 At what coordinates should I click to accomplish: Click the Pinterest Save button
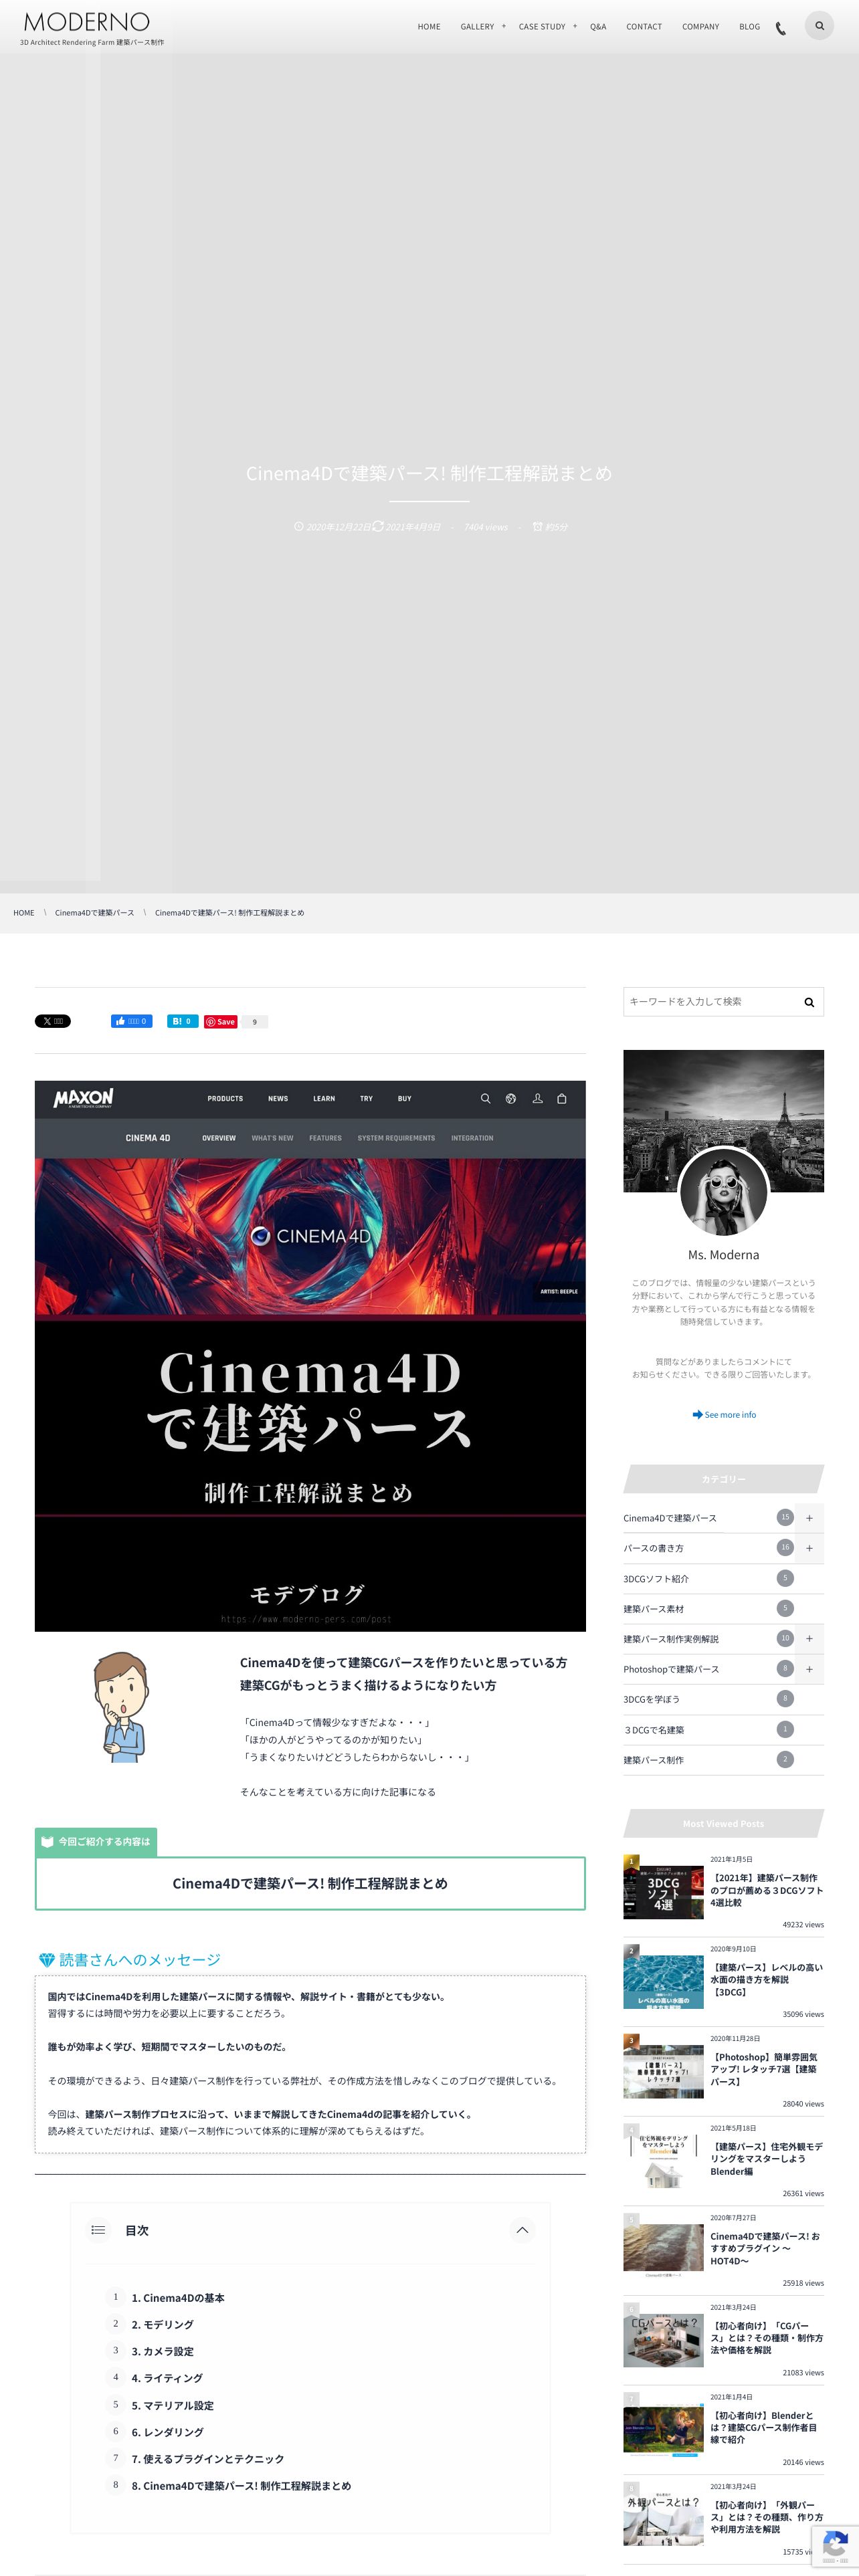pos(220,1021)
